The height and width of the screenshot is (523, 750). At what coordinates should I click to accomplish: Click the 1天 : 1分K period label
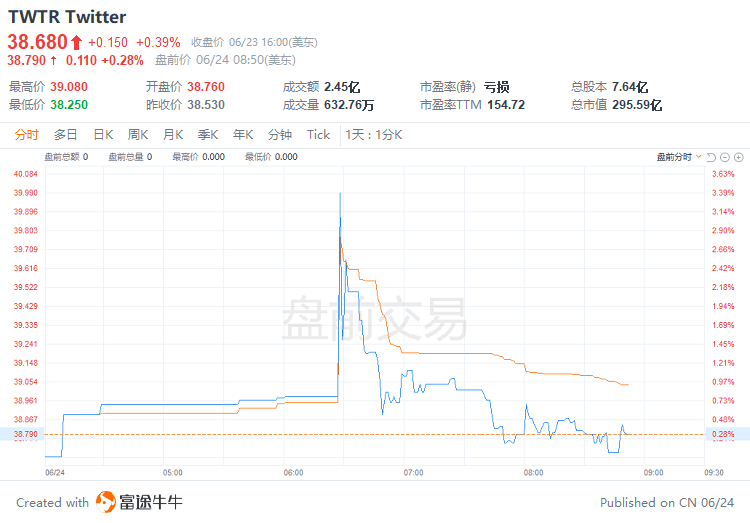pos(374,135)
